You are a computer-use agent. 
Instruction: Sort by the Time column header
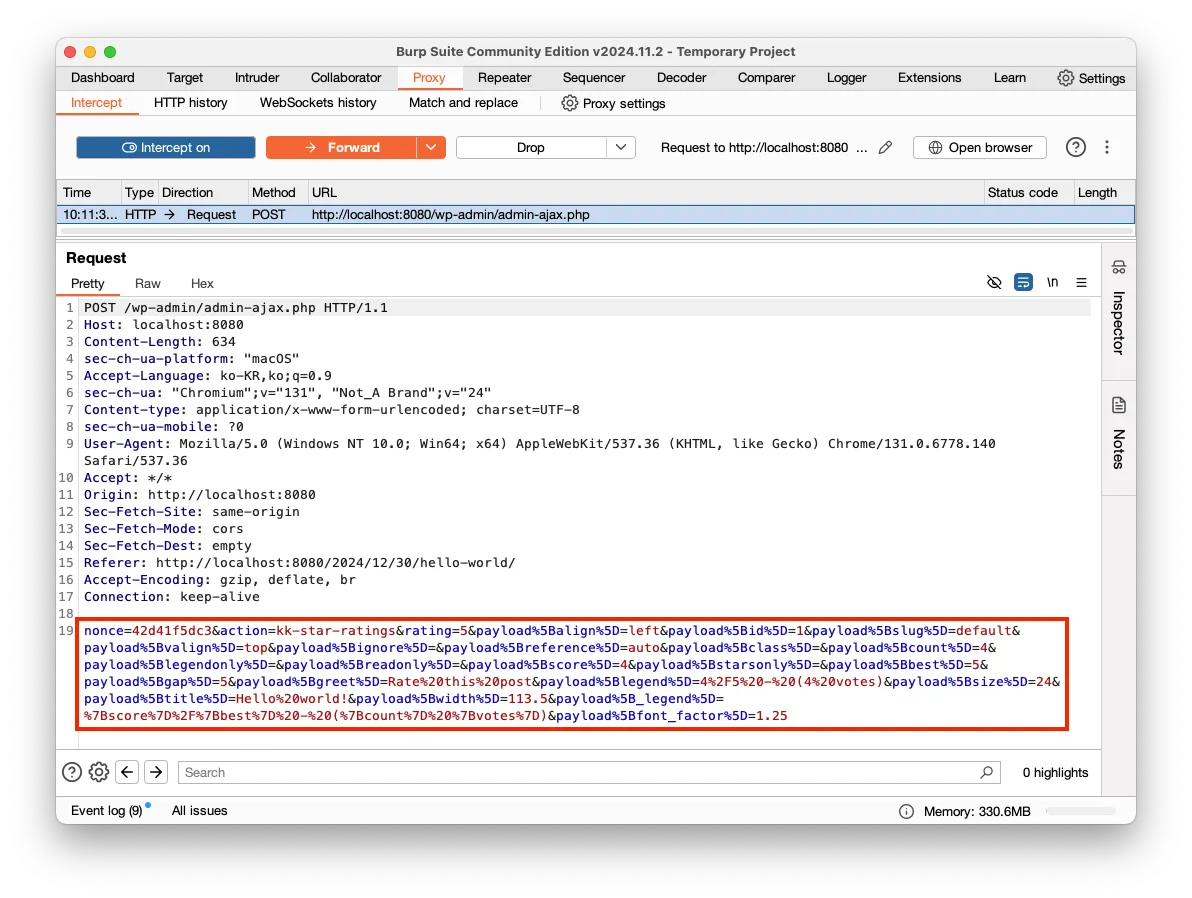[x=89, y=192]
